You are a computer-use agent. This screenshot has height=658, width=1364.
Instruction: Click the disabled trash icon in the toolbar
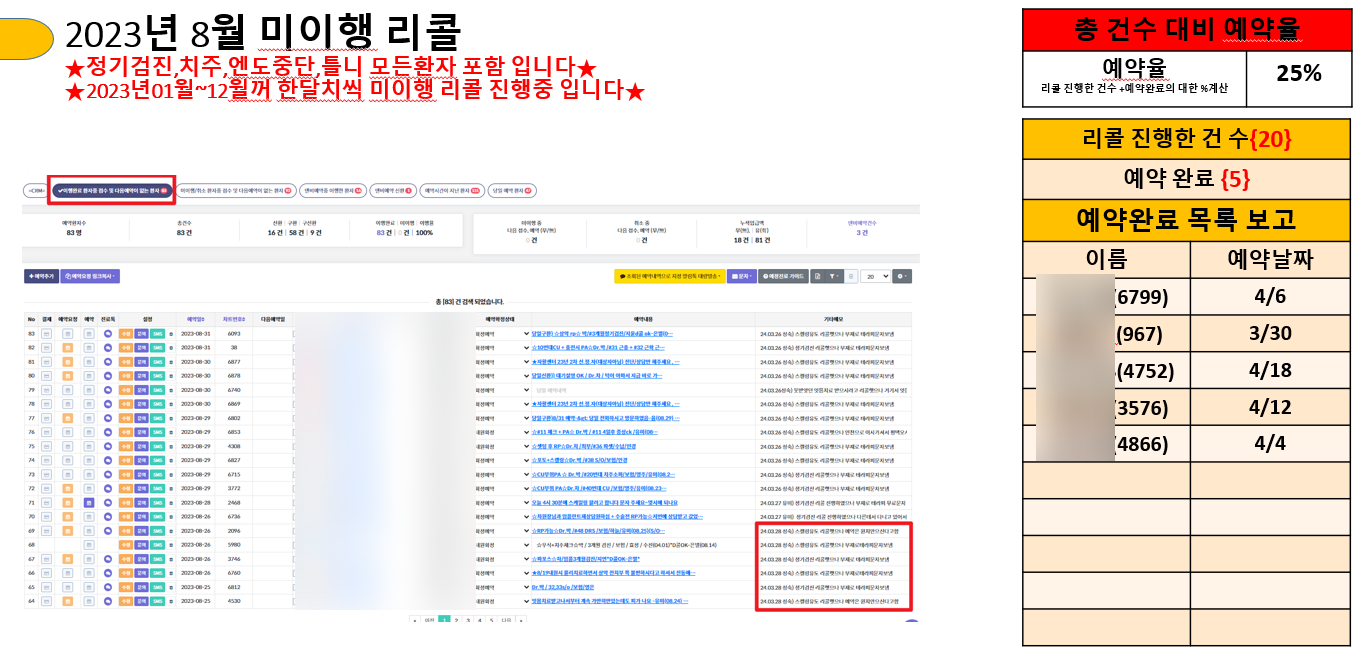point(852,276)
